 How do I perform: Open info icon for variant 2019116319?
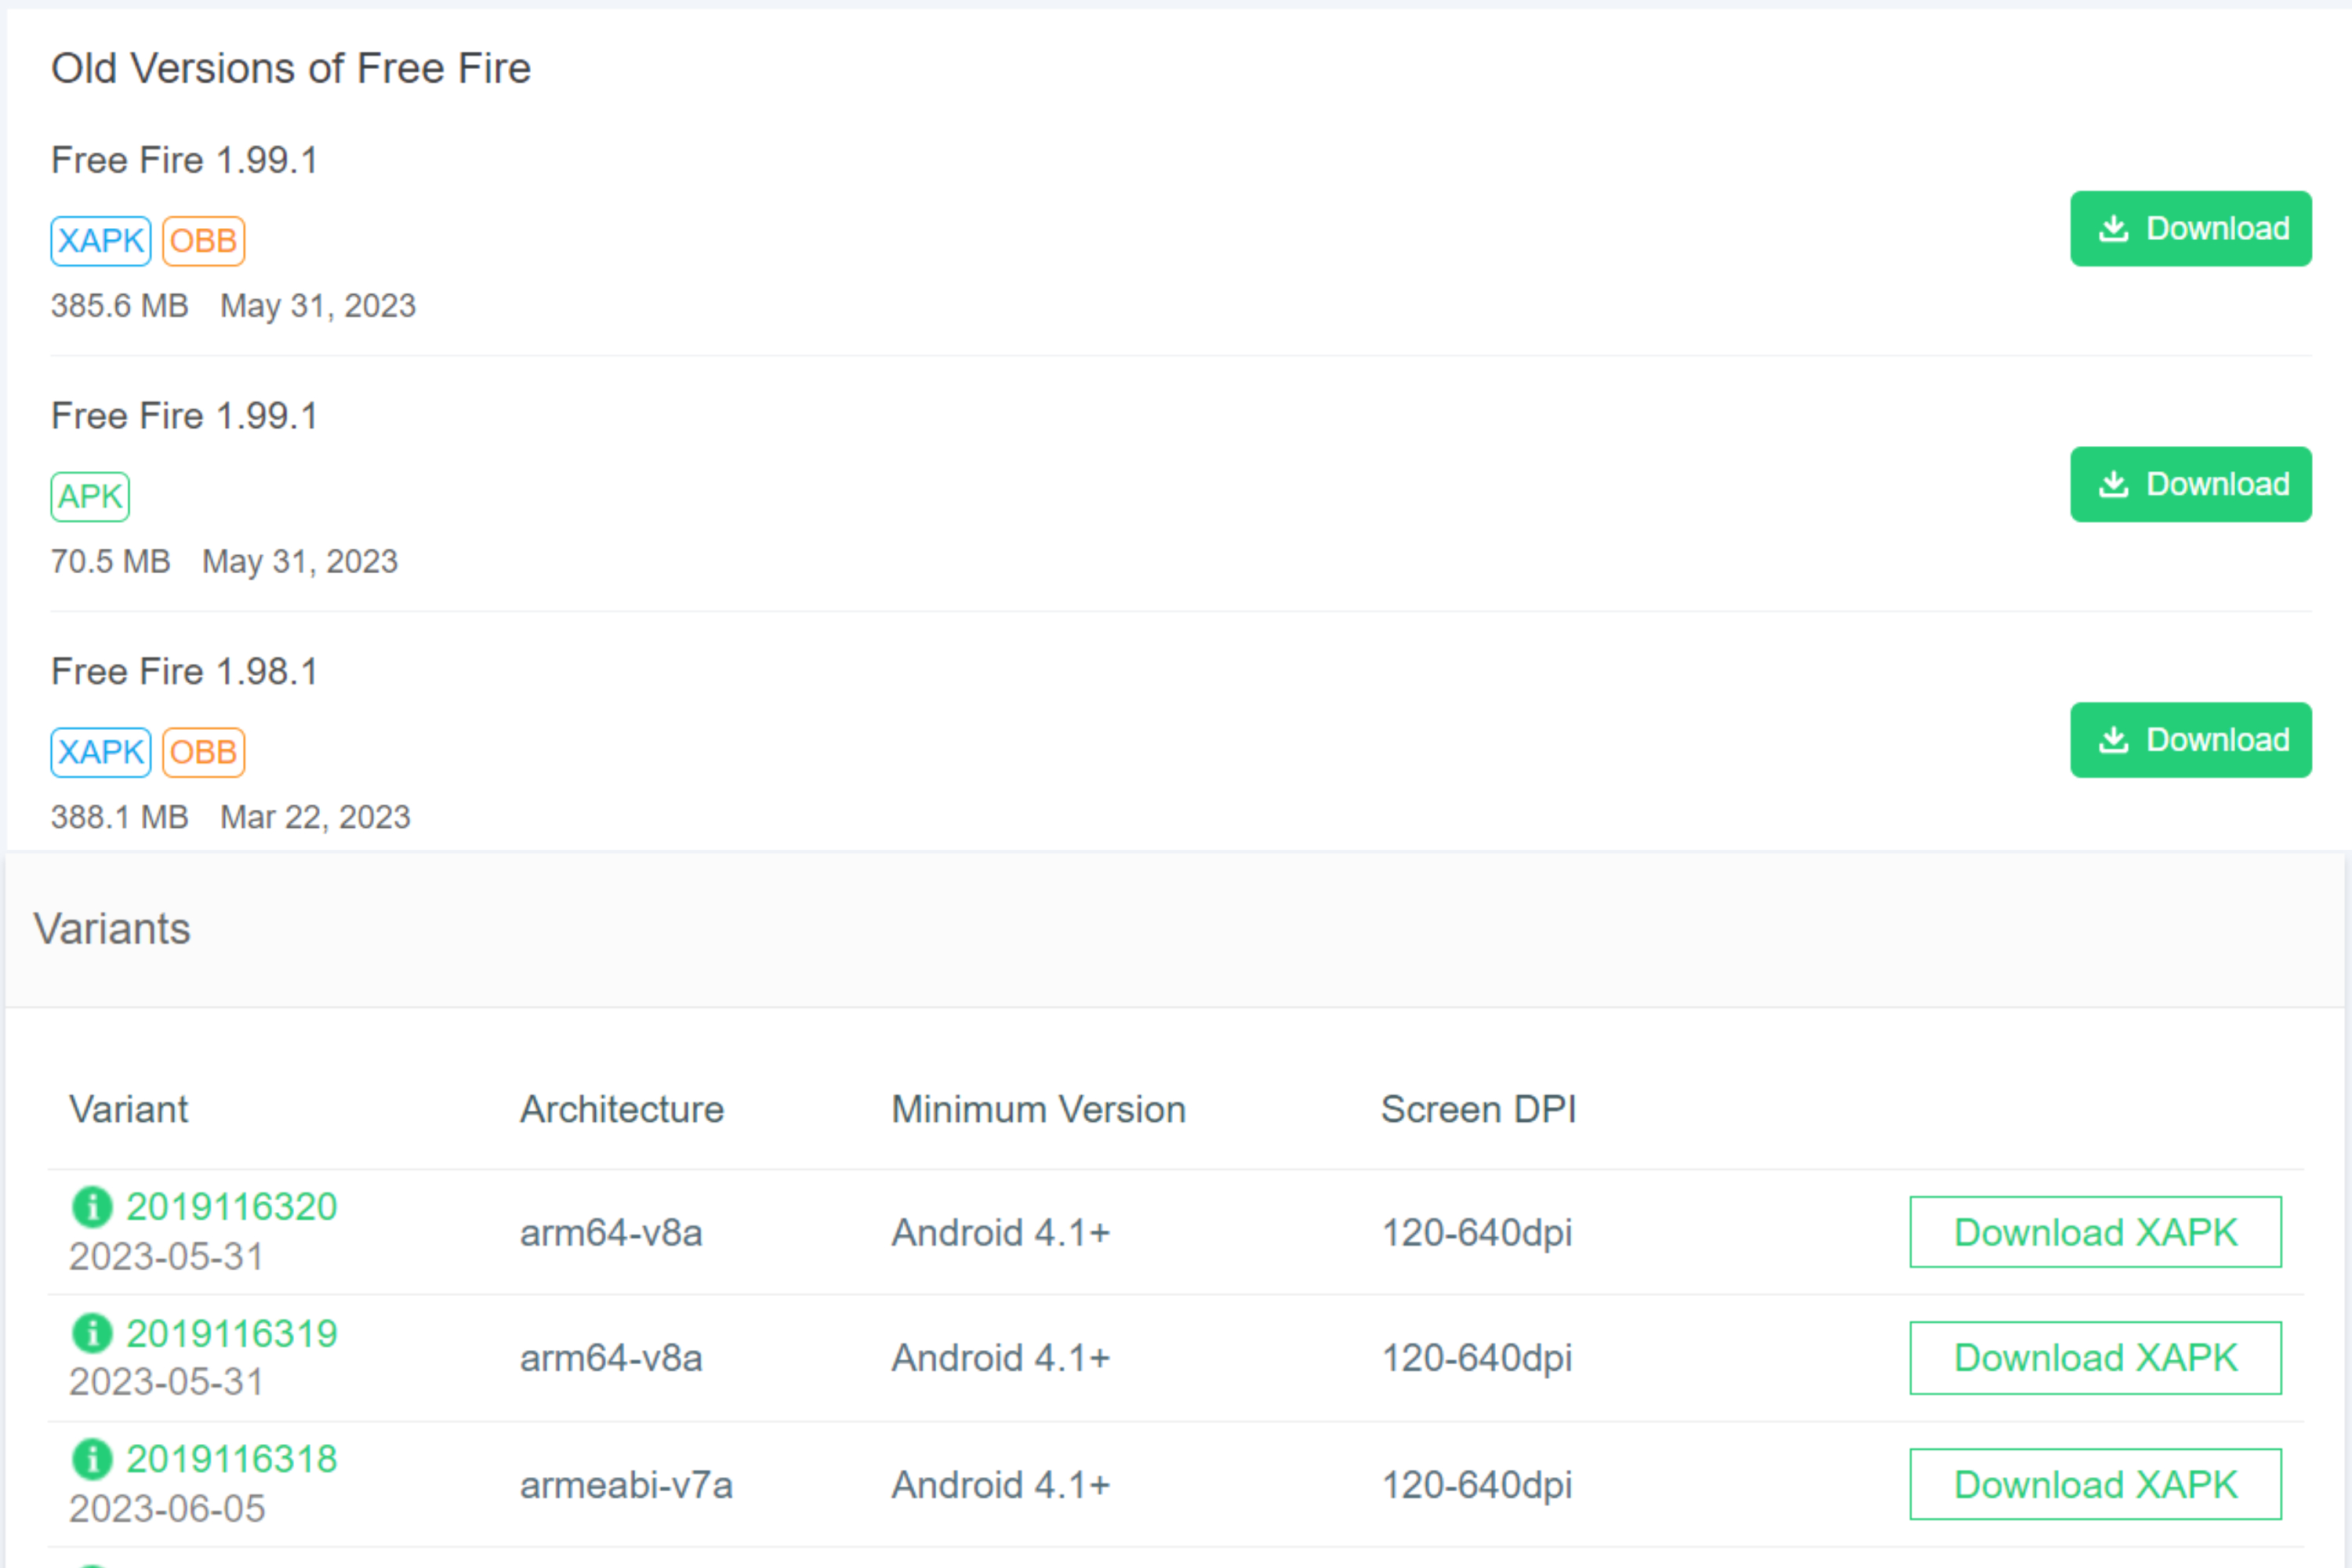93,1333
